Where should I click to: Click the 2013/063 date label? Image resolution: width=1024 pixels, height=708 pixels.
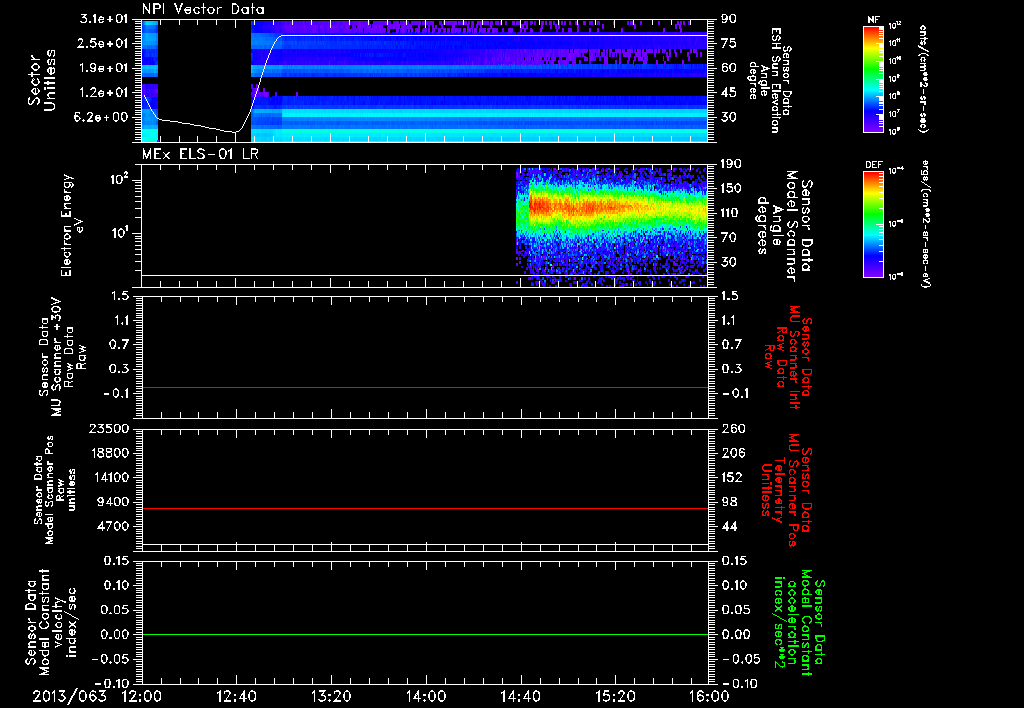[x=69, y=696]
